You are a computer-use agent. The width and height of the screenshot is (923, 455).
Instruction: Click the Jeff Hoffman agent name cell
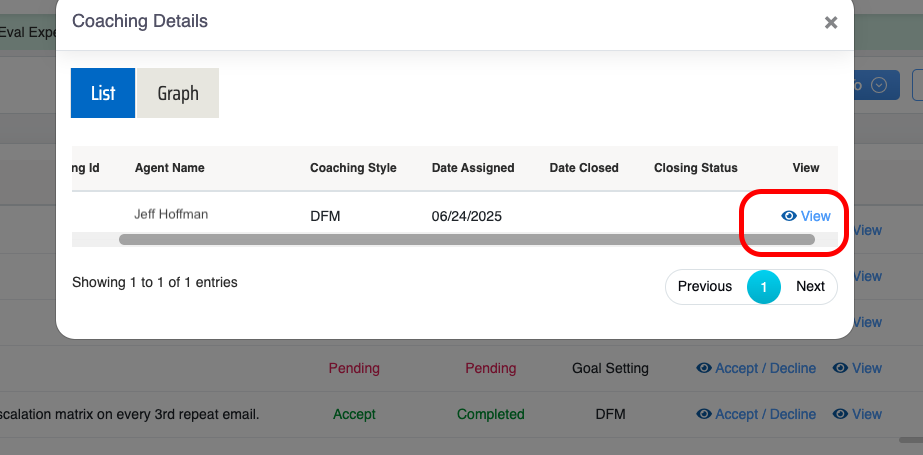pyautogui.click(x=171, y=214)
